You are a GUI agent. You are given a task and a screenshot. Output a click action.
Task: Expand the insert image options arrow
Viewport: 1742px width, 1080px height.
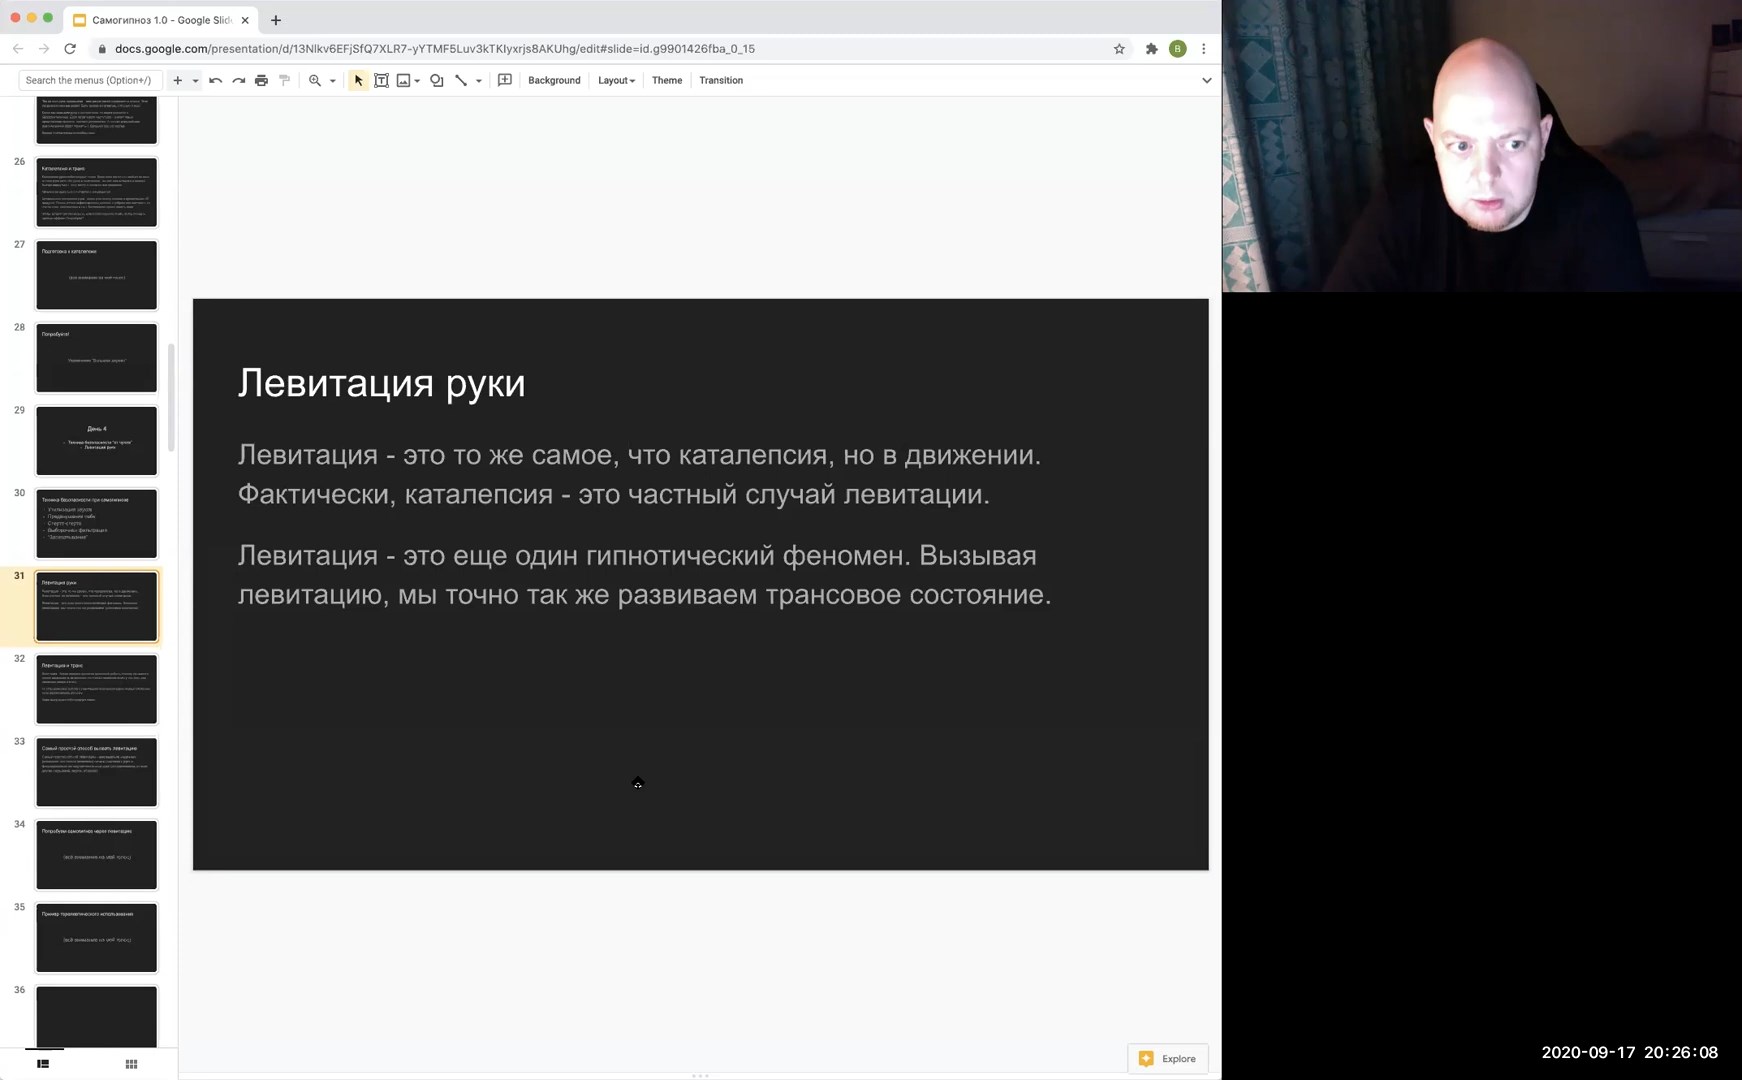coord(417,81)
